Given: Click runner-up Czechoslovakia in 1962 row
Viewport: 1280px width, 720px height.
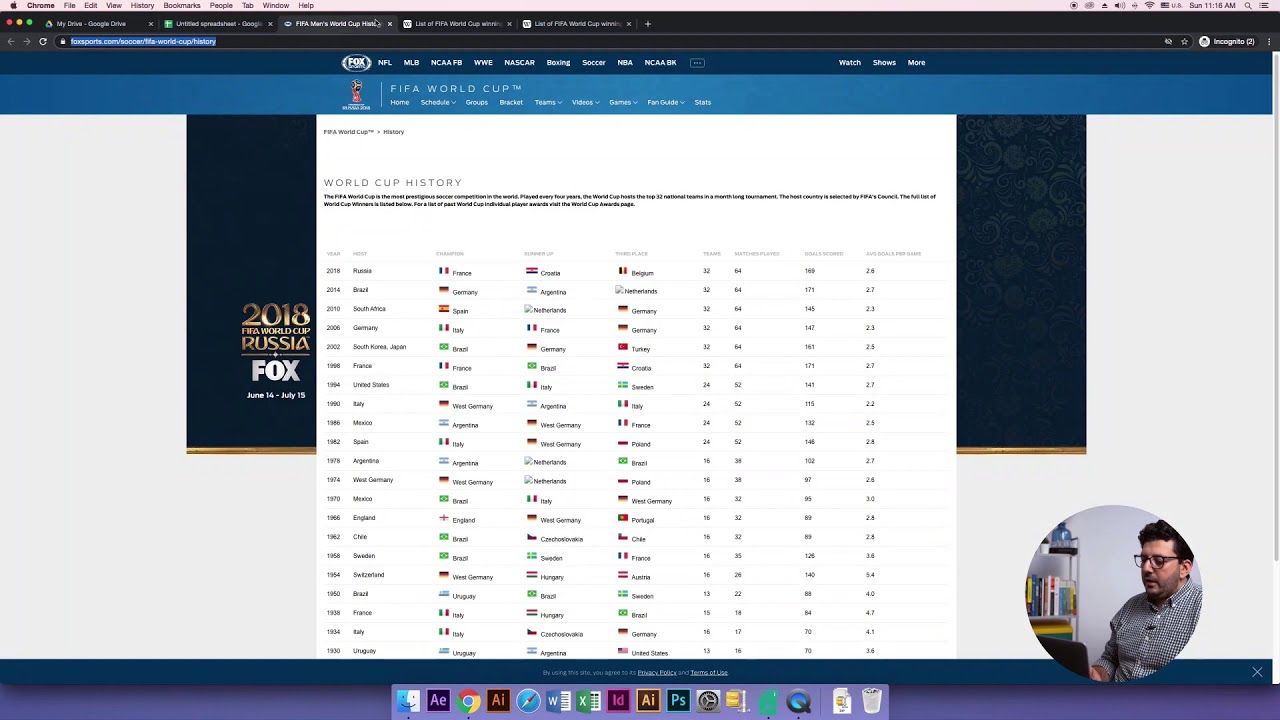Looking at the screenshot, I should pos(561,538).
